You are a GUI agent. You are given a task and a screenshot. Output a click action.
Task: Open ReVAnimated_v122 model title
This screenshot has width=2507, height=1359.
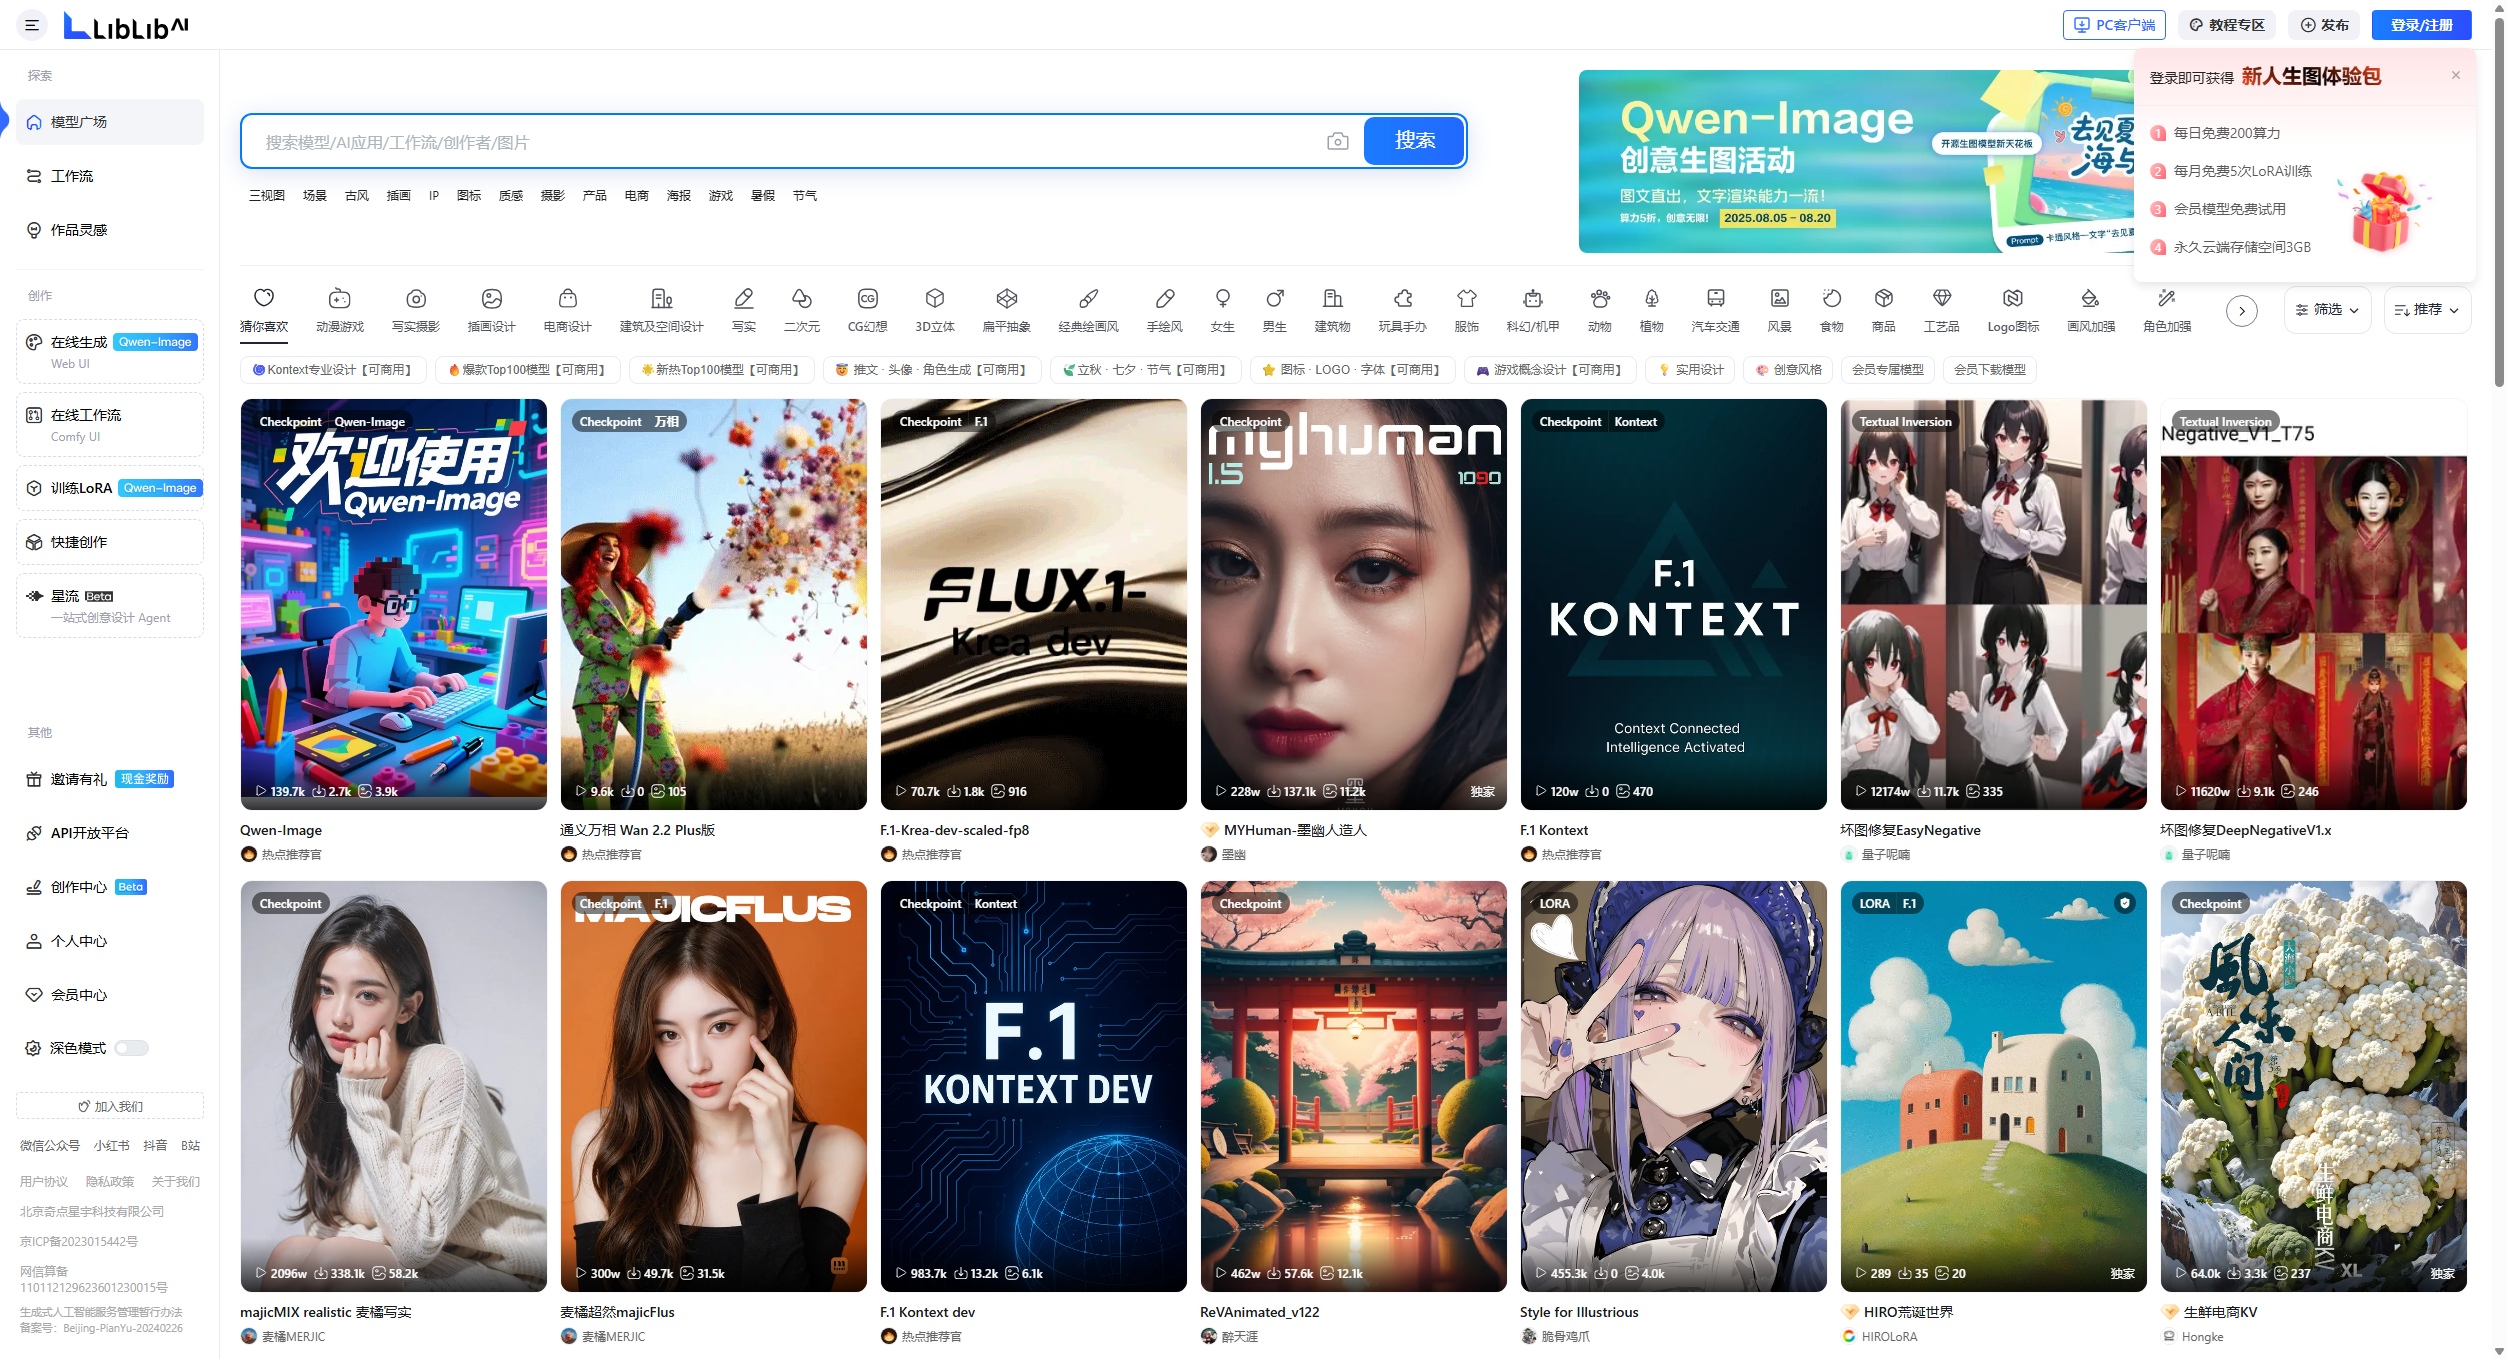pos(1260,1312)
